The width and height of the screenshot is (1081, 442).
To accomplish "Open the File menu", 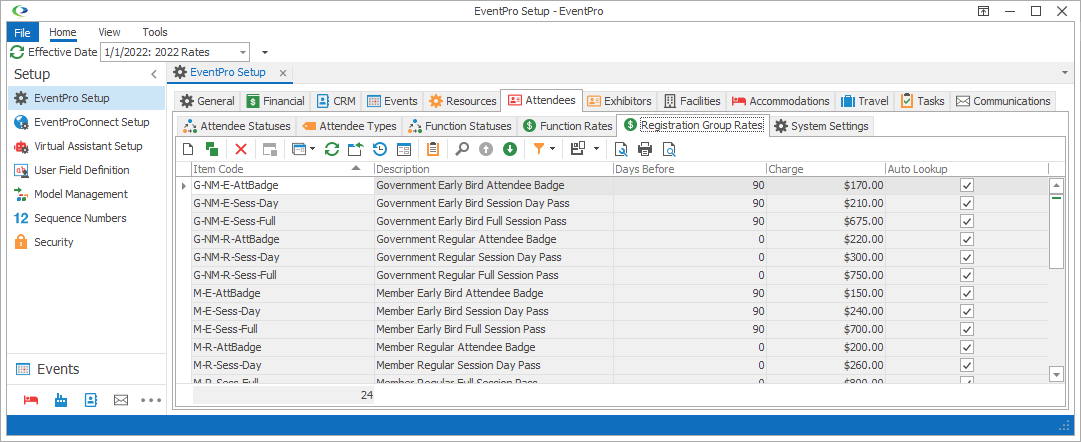I will (23, 32).
